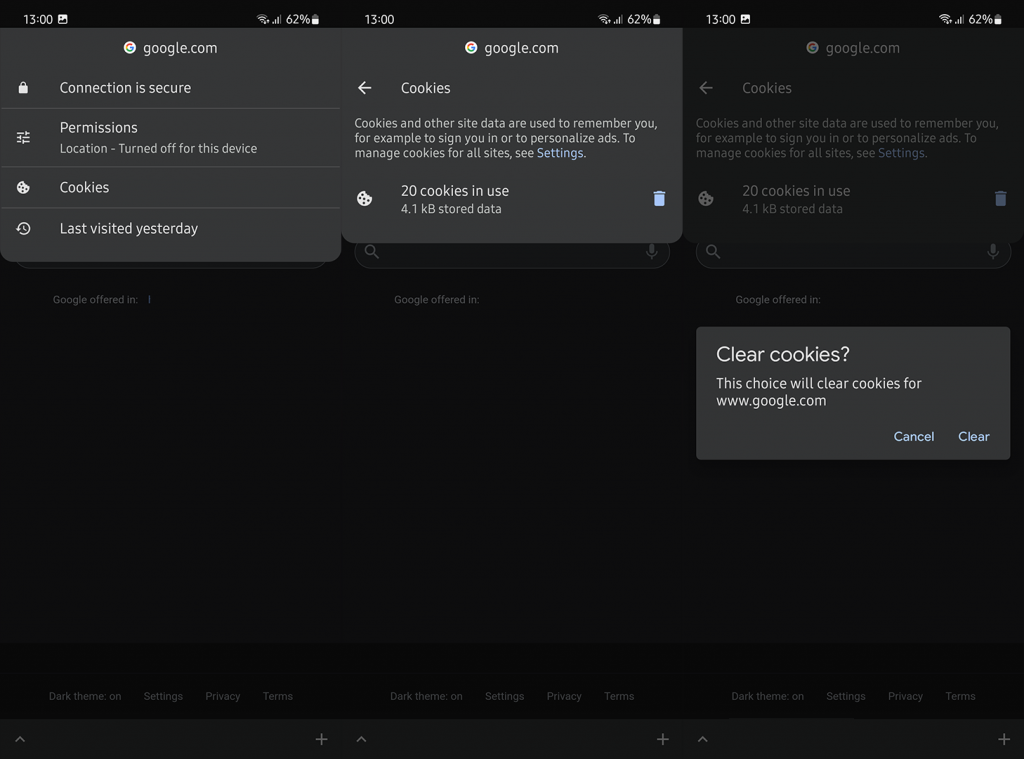Tap the dimmed back arrow in the right Cookies panel
Image resolution: width=1024 pixels, height=759 pixels.
tap(706, 88)
